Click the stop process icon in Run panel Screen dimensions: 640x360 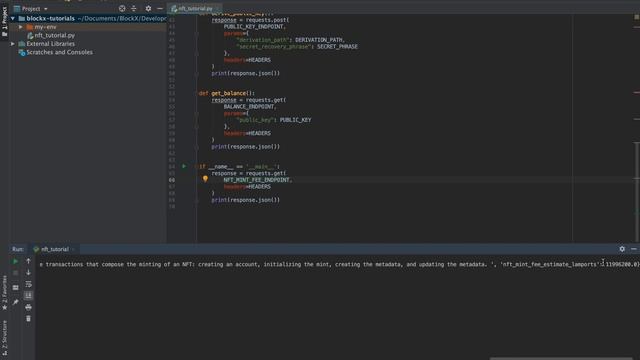tap(16, 273)
